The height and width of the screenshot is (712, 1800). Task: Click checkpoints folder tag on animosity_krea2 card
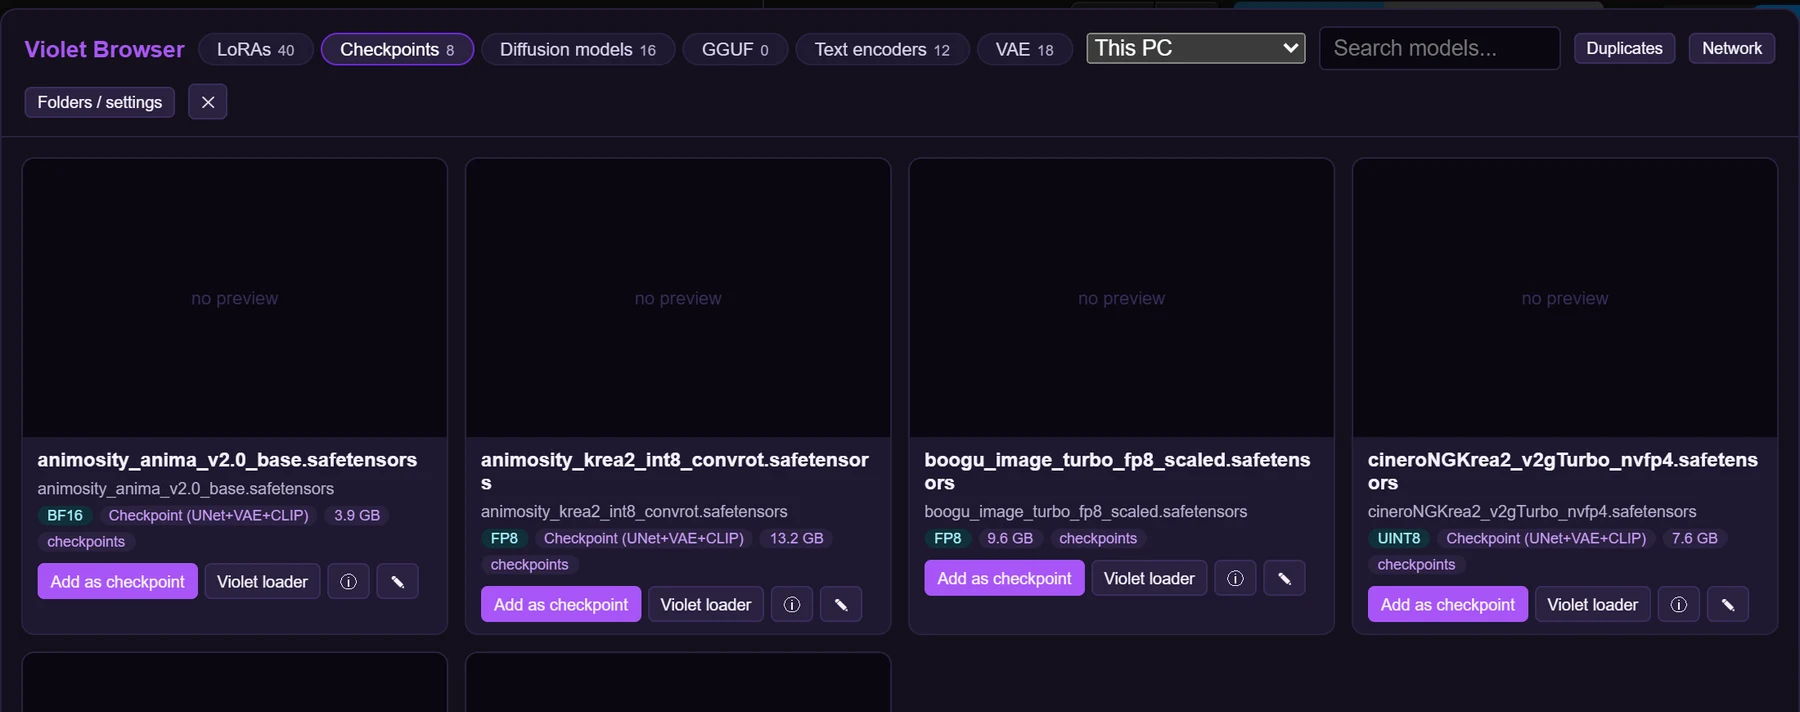tap(530, 565)
